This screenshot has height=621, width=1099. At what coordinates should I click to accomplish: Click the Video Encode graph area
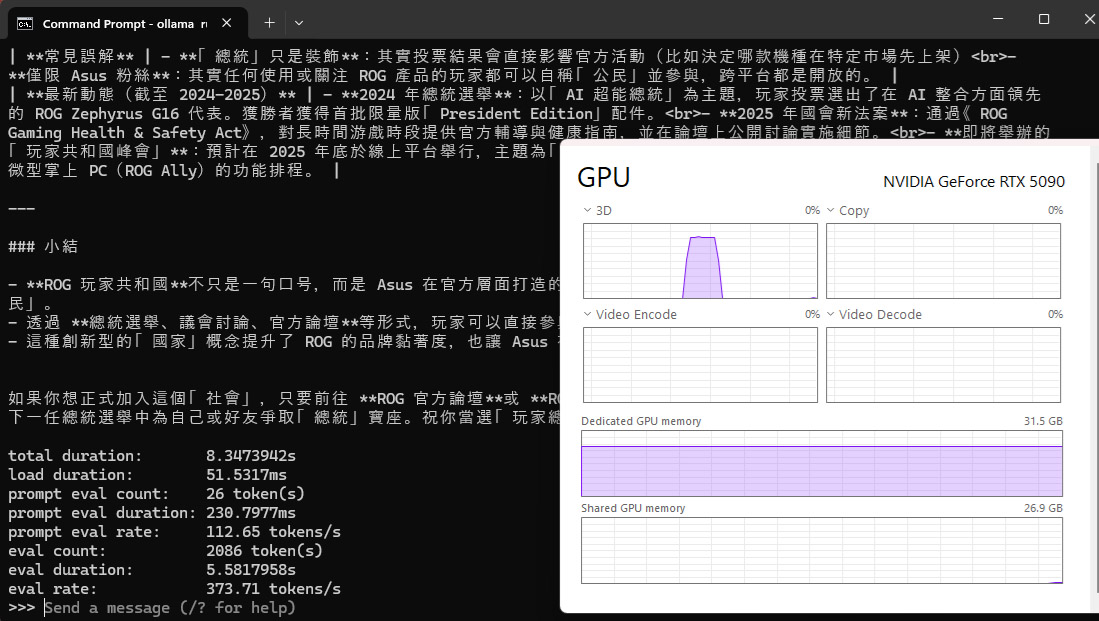click(700, 365)
